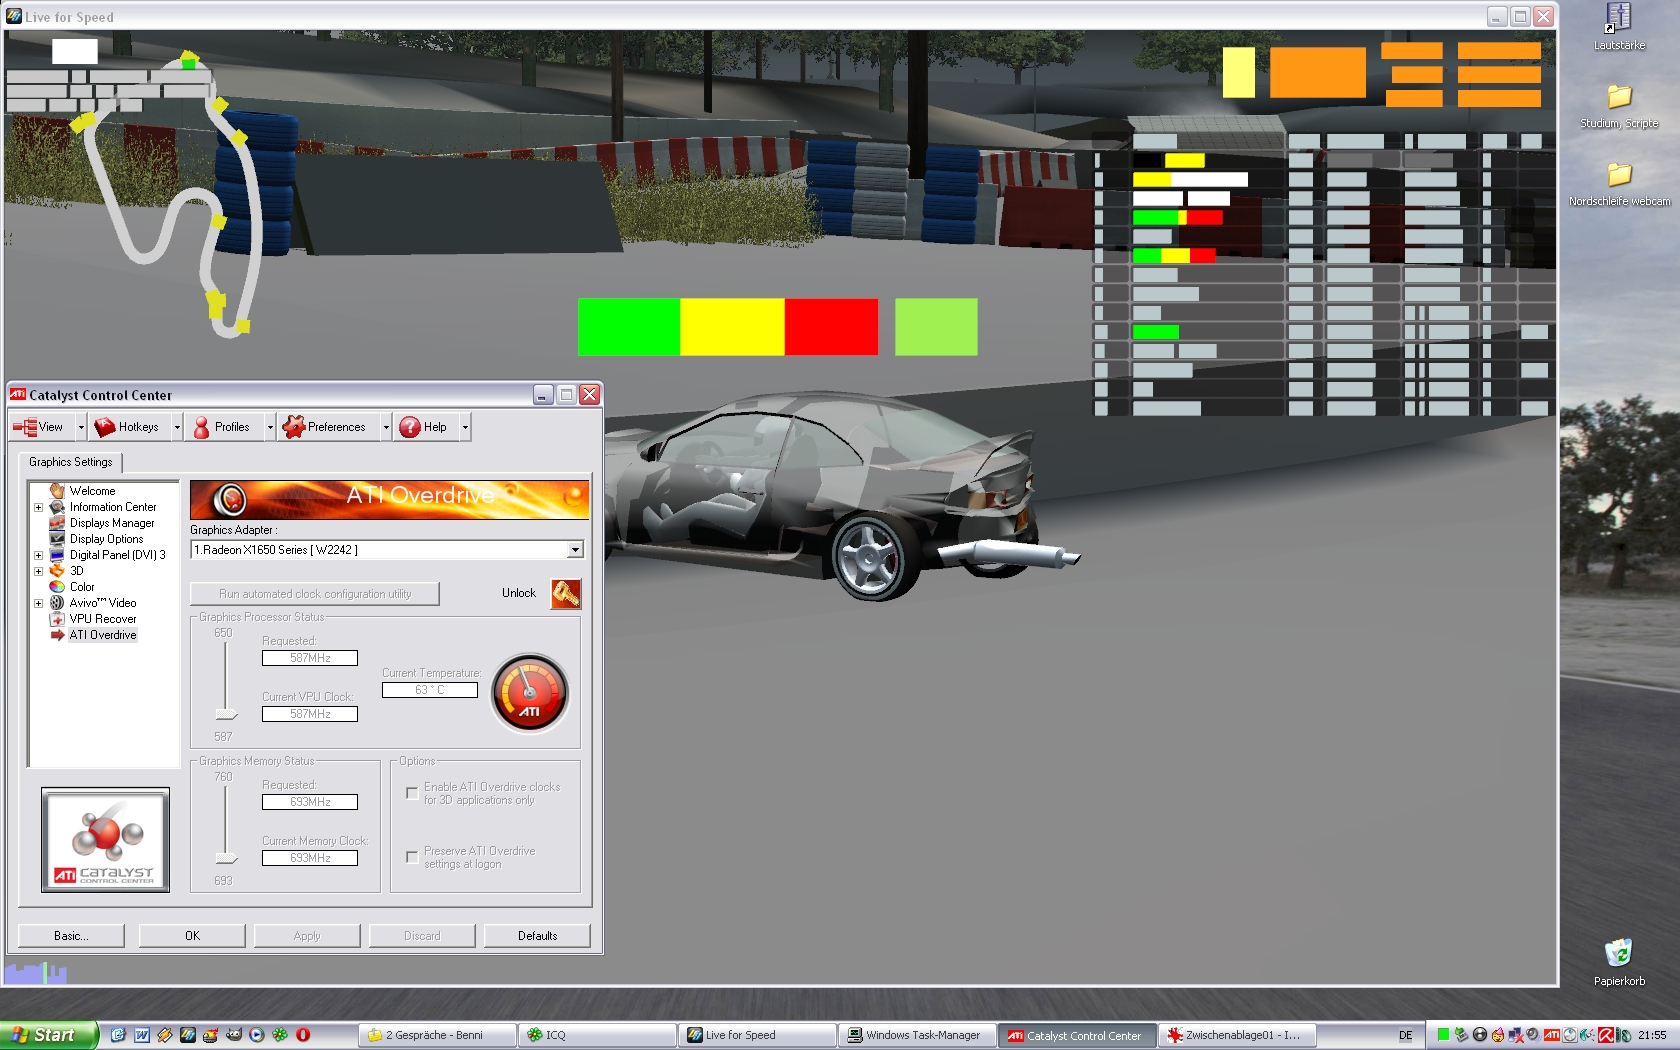Select Display Options in the tree
1680x1050 pixels.
[x=106, y=539]
